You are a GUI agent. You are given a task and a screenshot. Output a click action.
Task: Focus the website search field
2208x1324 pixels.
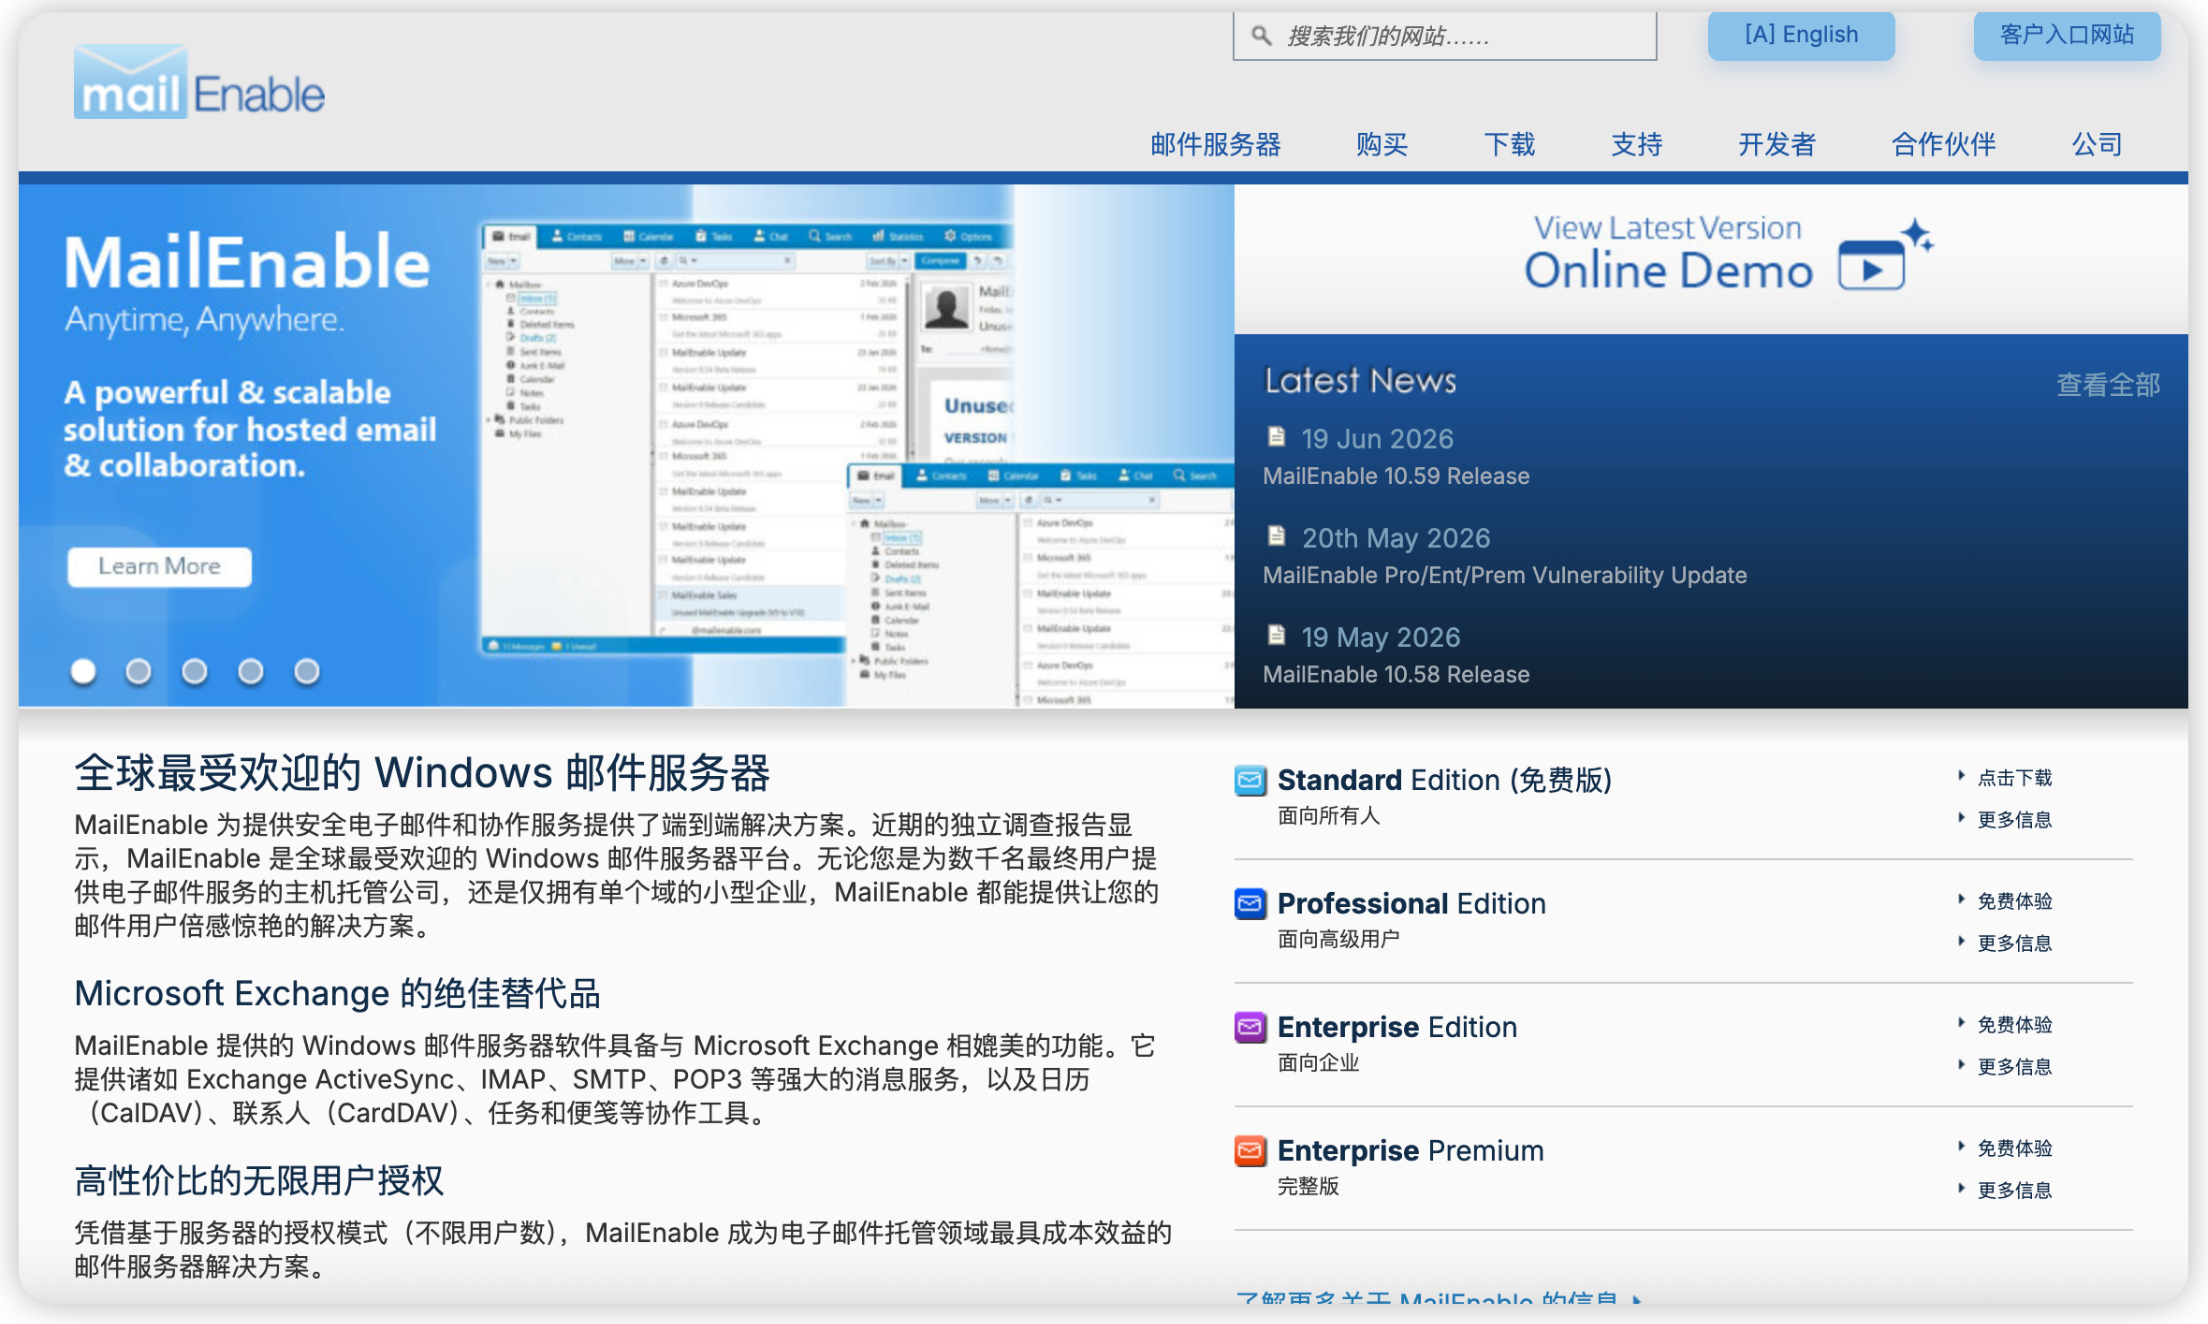point(1444,37)
